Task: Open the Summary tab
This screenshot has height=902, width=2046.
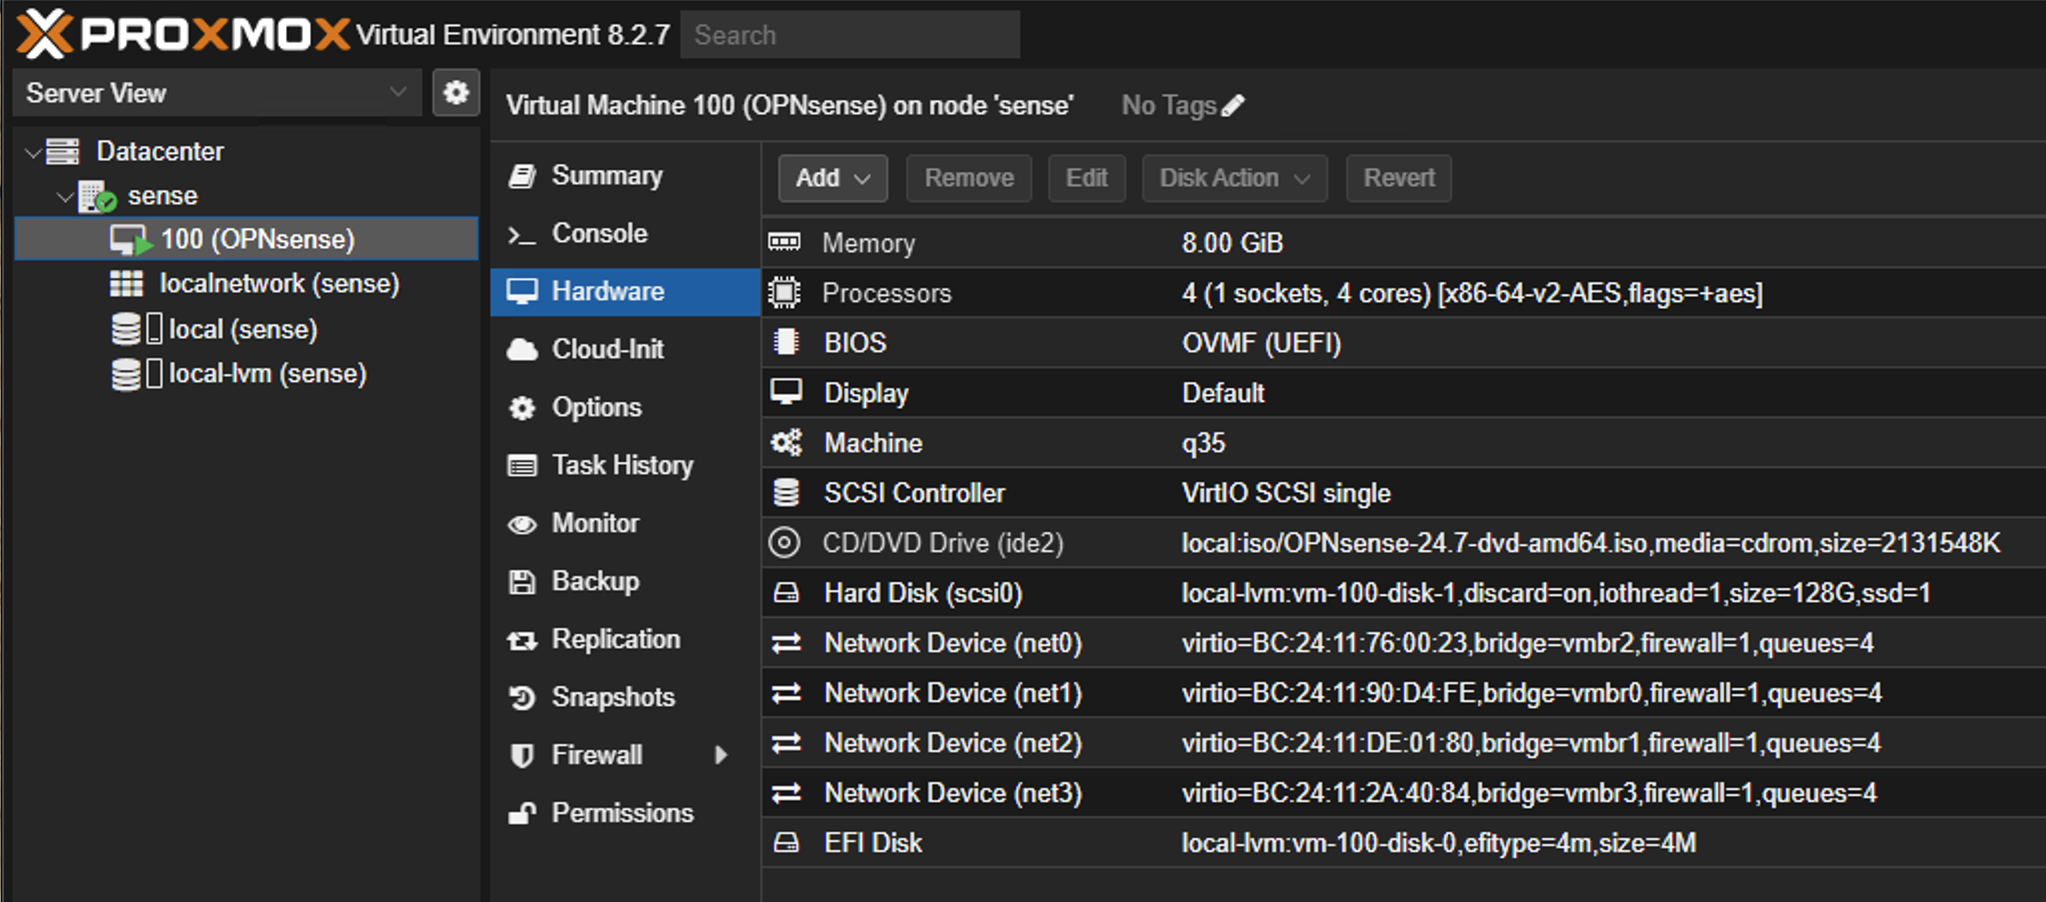Action: point(625,175)
